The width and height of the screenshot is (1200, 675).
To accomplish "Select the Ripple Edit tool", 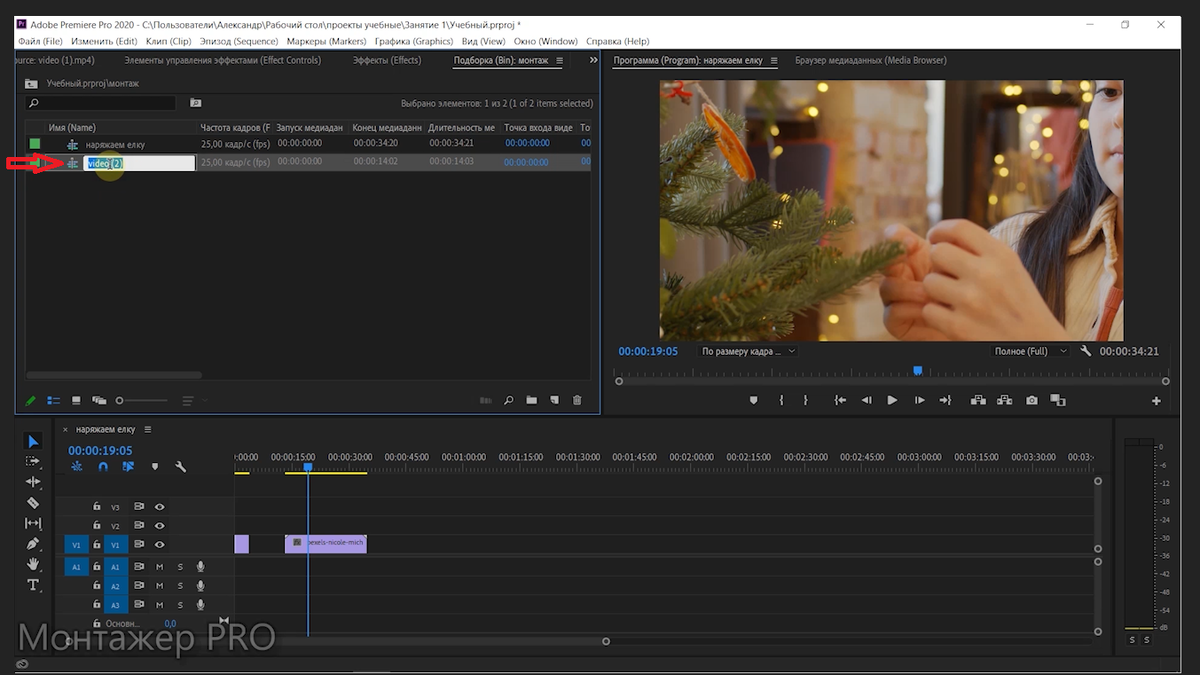I will click(33, 482).
